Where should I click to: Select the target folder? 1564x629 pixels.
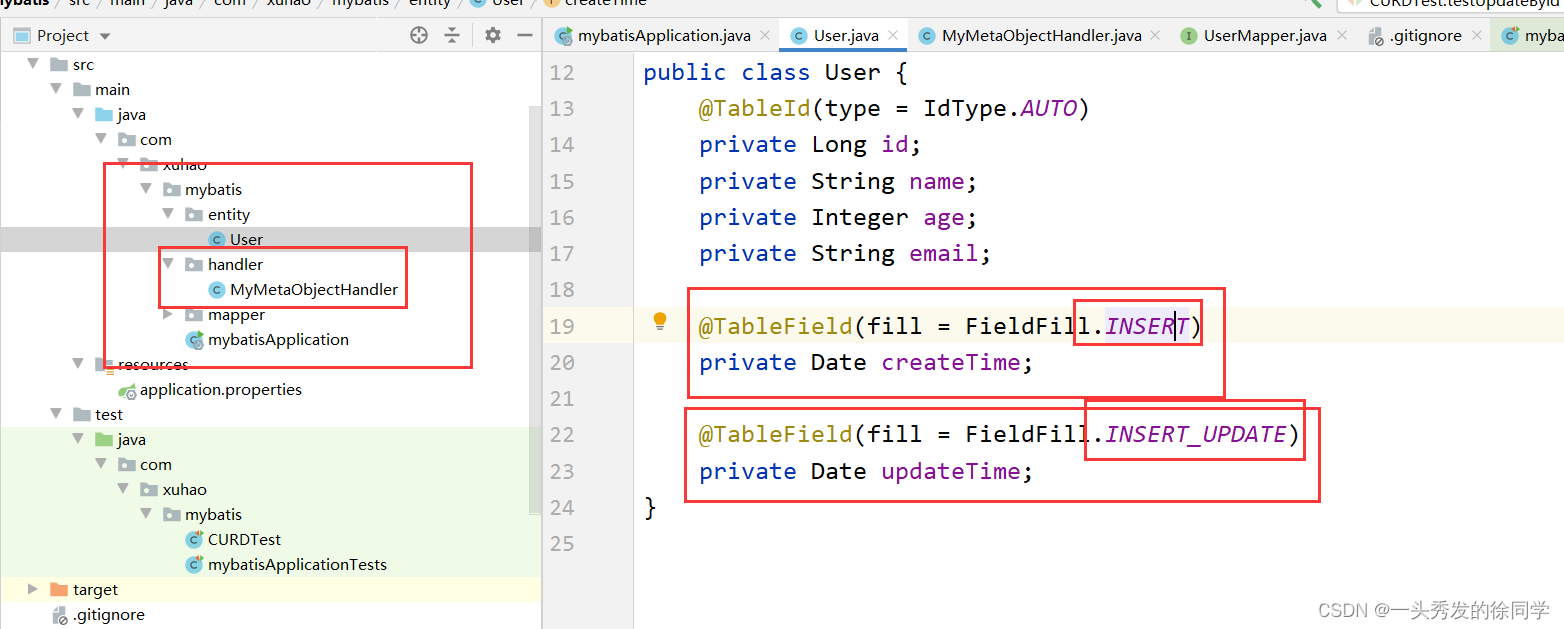pyautogui.click(x=95, y=589)
